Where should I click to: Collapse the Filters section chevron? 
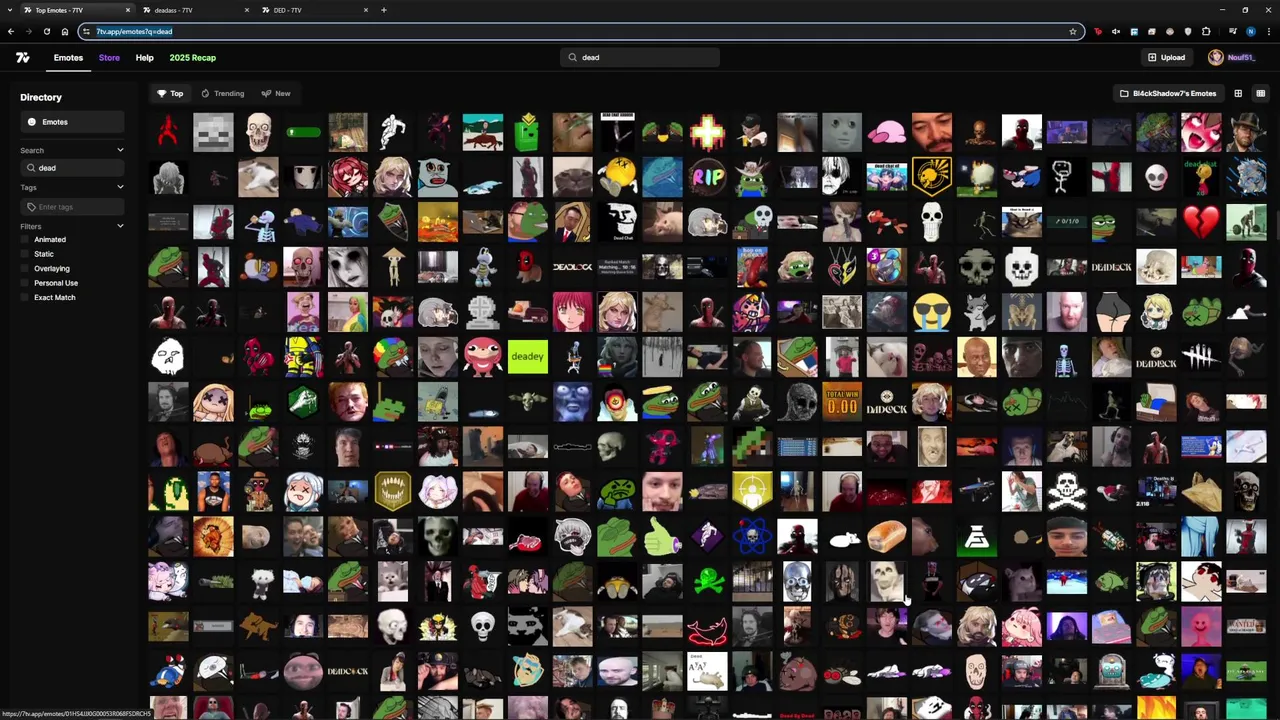(120, 226)
